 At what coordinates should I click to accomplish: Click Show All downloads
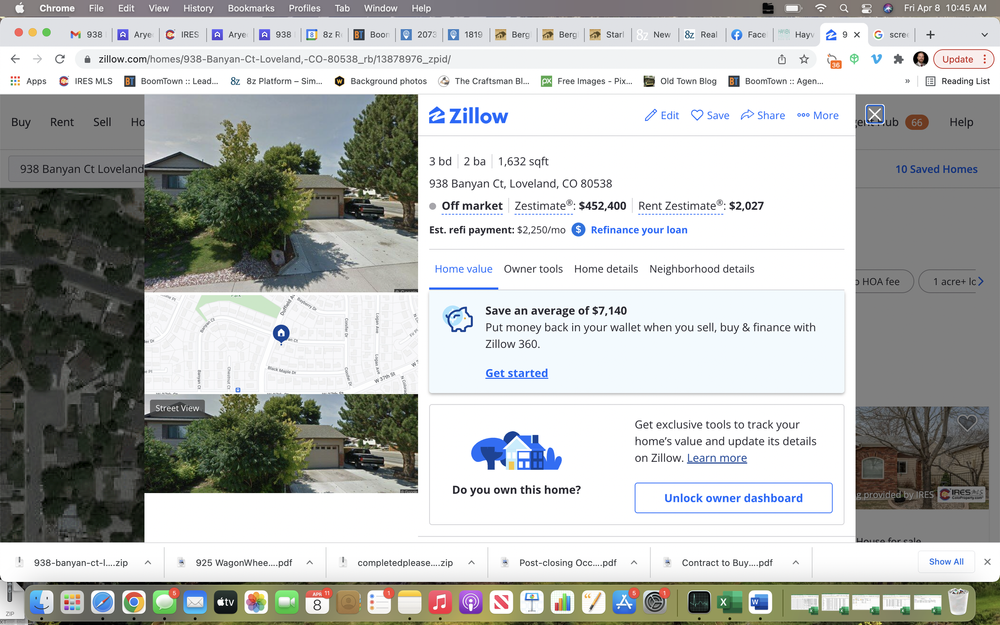tap(946, 562)
